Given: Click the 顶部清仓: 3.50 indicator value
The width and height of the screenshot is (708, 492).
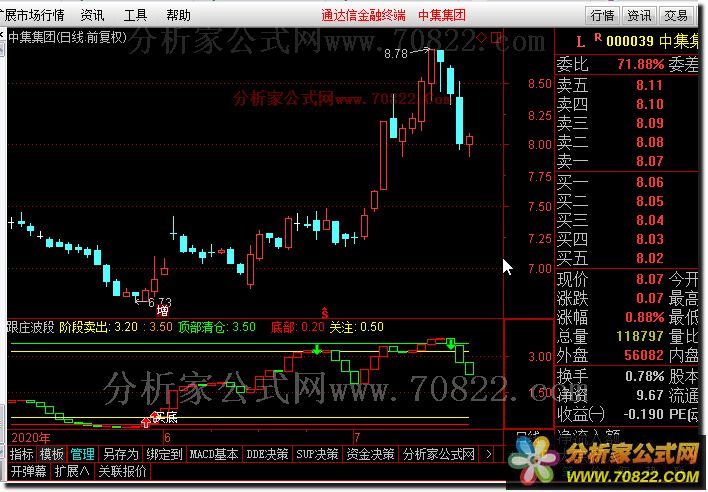Looking at the screenshot, I should pyautogui.click(x=217, y=327).
